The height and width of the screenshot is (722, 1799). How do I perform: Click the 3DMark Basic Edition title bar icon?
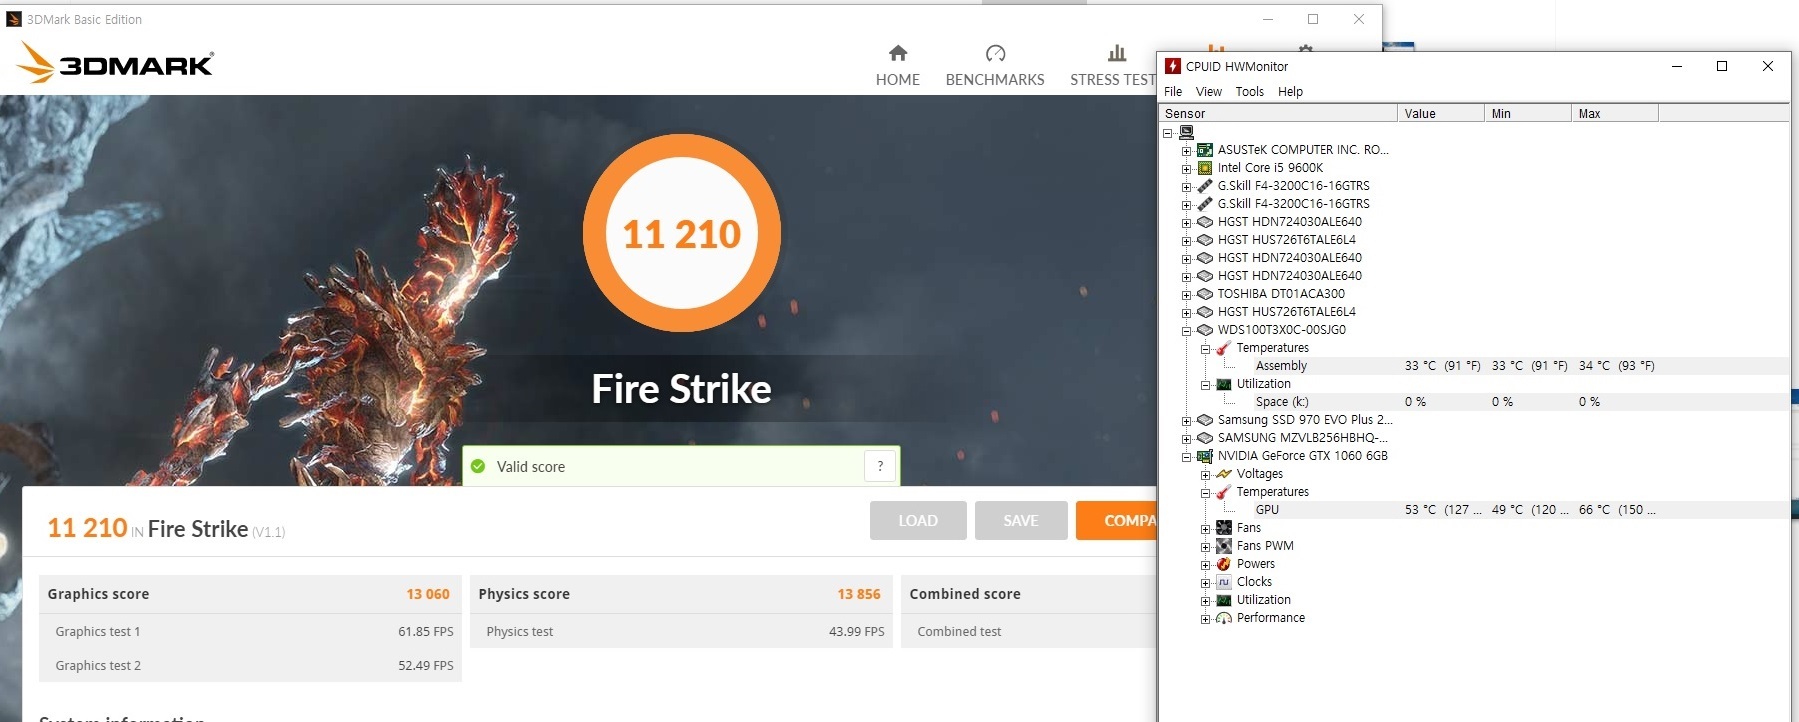click(x=14, y=19)
